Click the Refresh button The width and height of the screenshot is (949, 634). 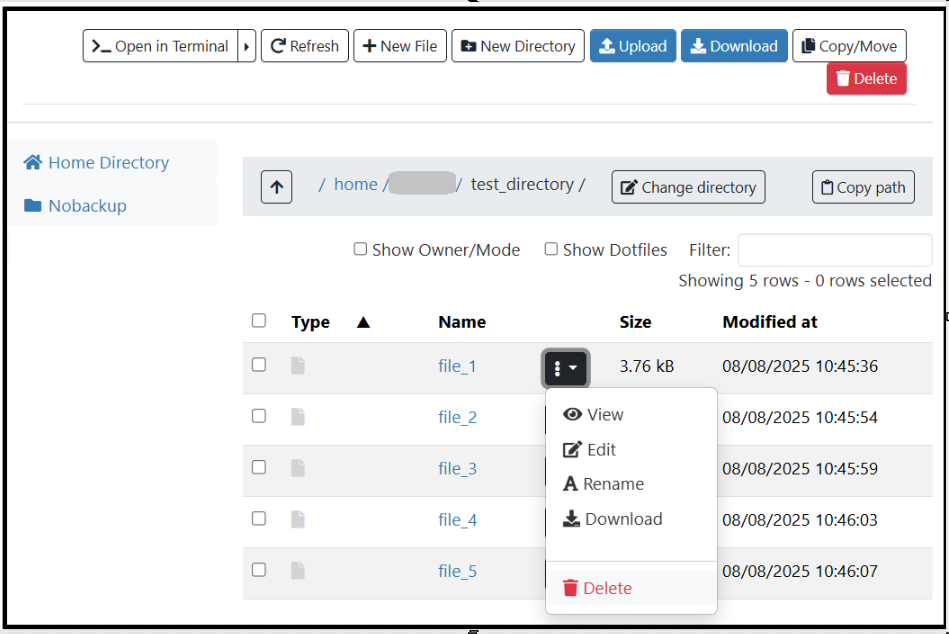point(305,46)
